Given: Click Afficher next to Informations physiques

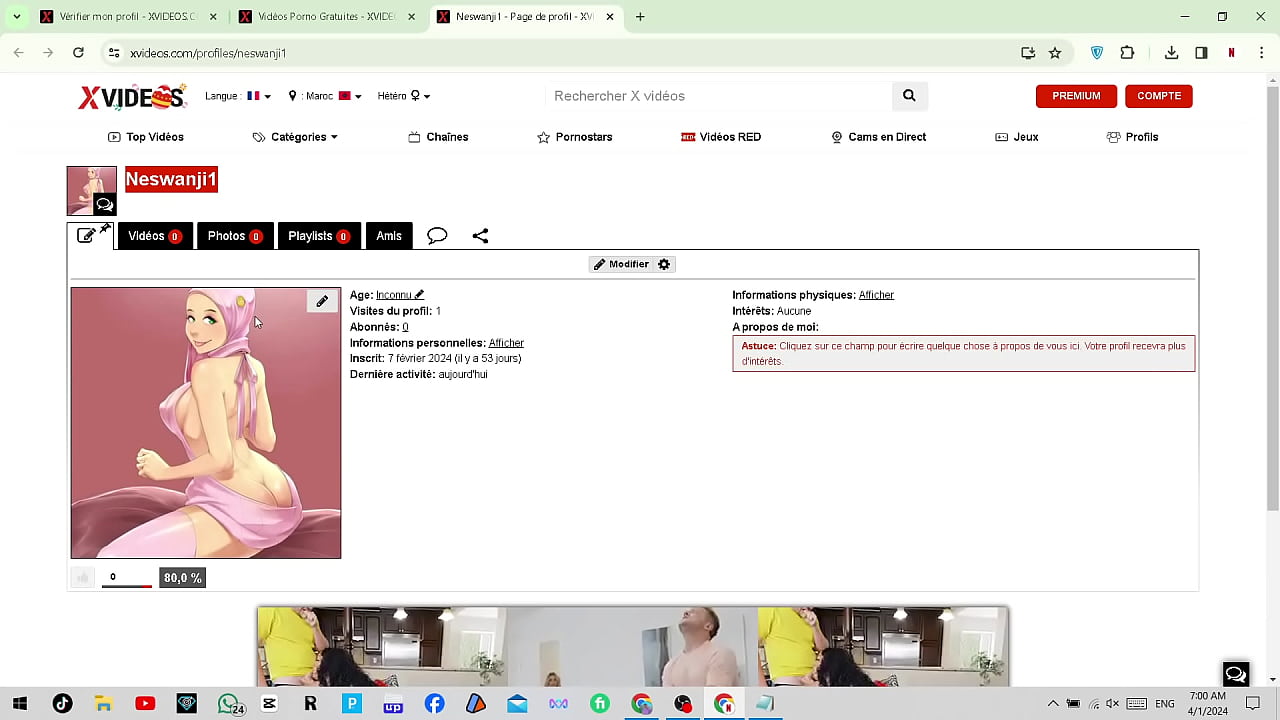Looking at the screenshot, I should [x=876, y=295].
